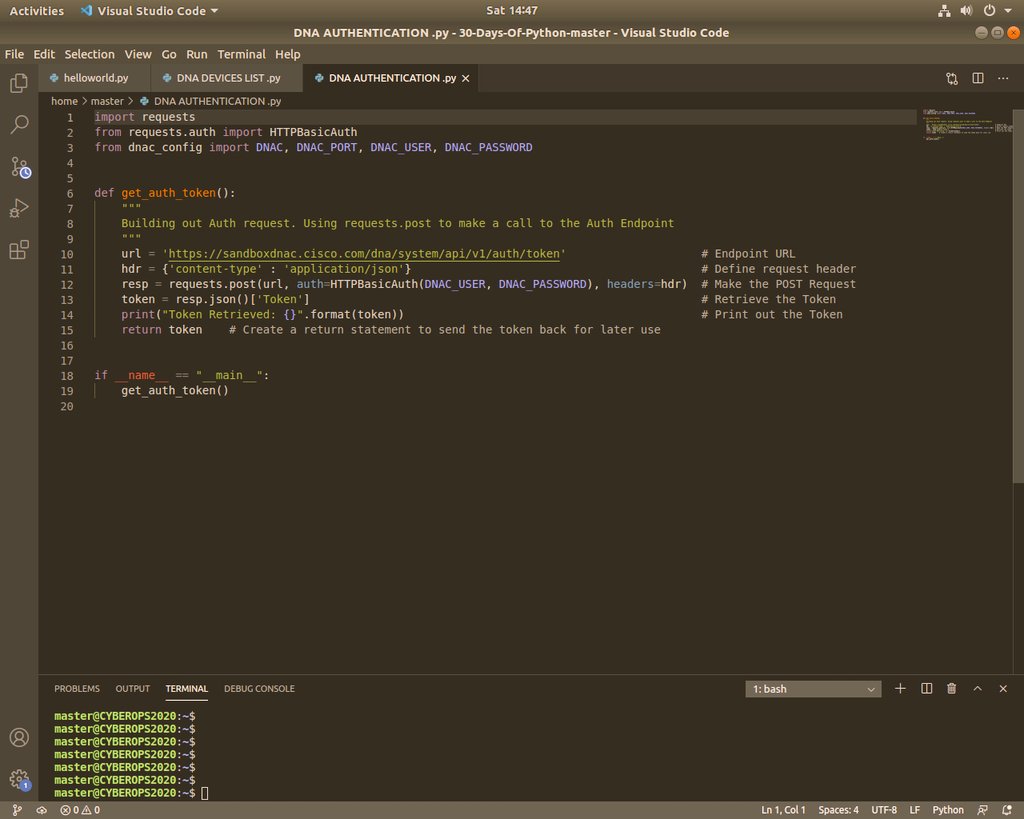
Task: Kill terminal with trash icon
Action: (x=952, y=688)
